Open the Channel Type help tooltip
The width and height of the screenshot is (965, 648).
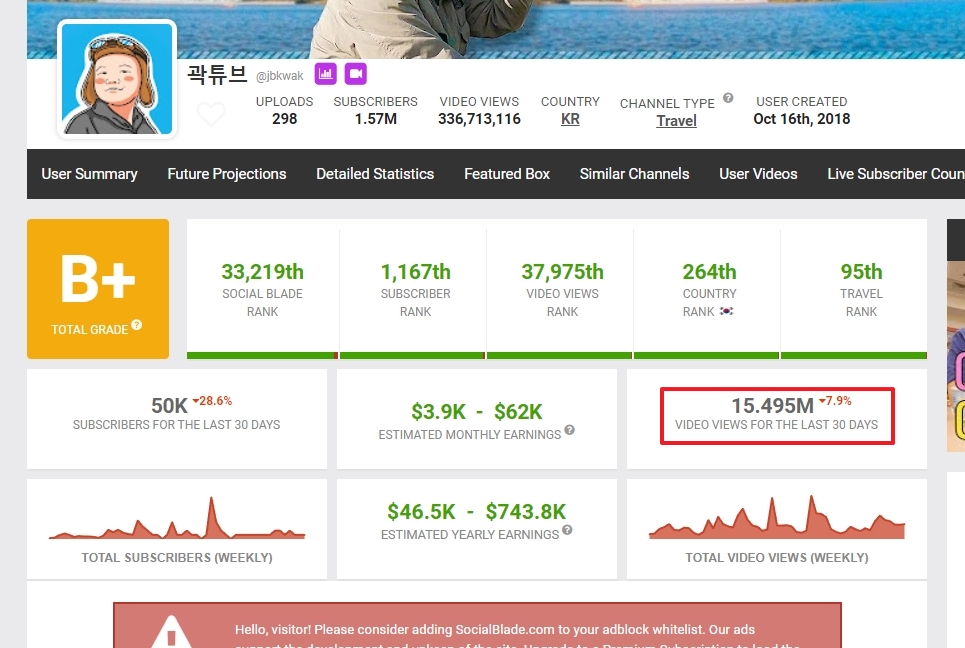[727, 97]
